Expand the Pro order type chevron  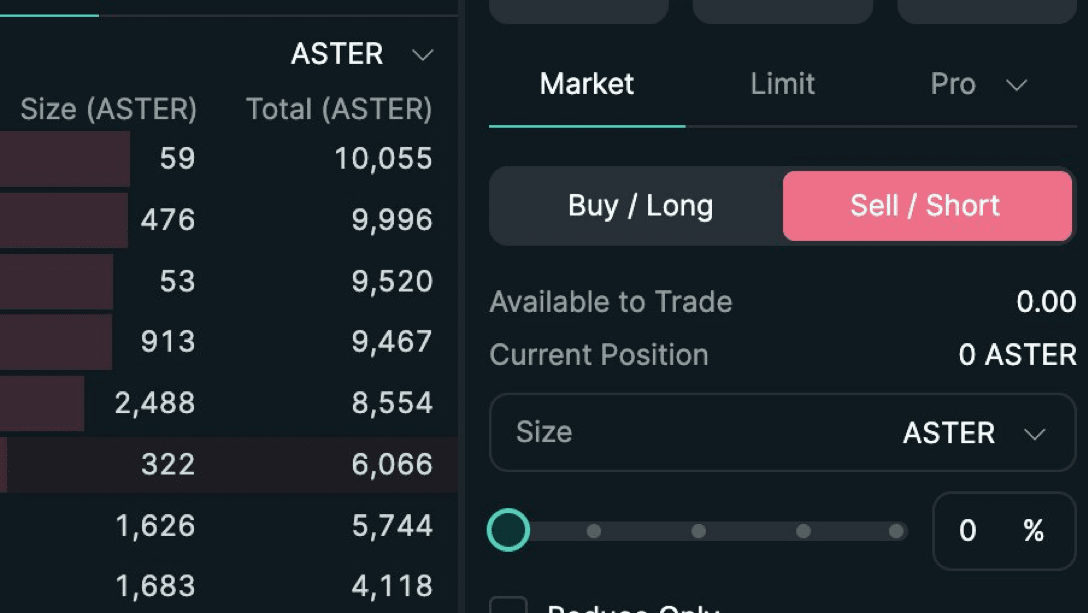pos(1017,85)
